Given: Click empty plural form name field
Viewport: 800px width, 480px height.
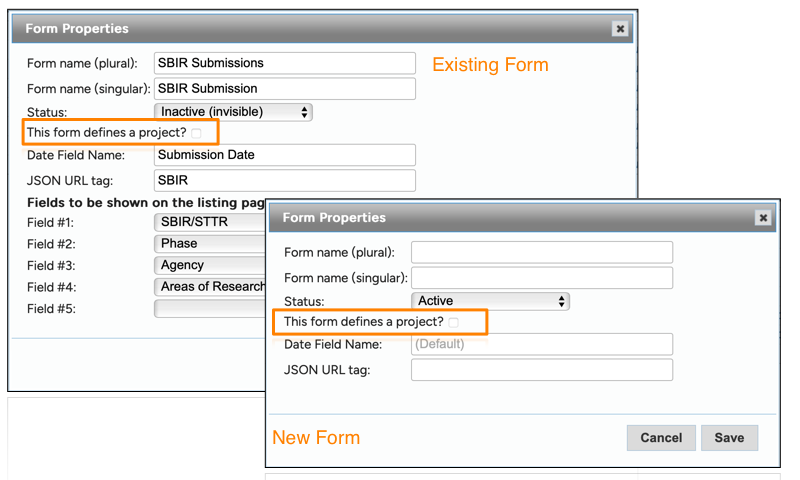Looking at the screenshot, I should 541,252.
